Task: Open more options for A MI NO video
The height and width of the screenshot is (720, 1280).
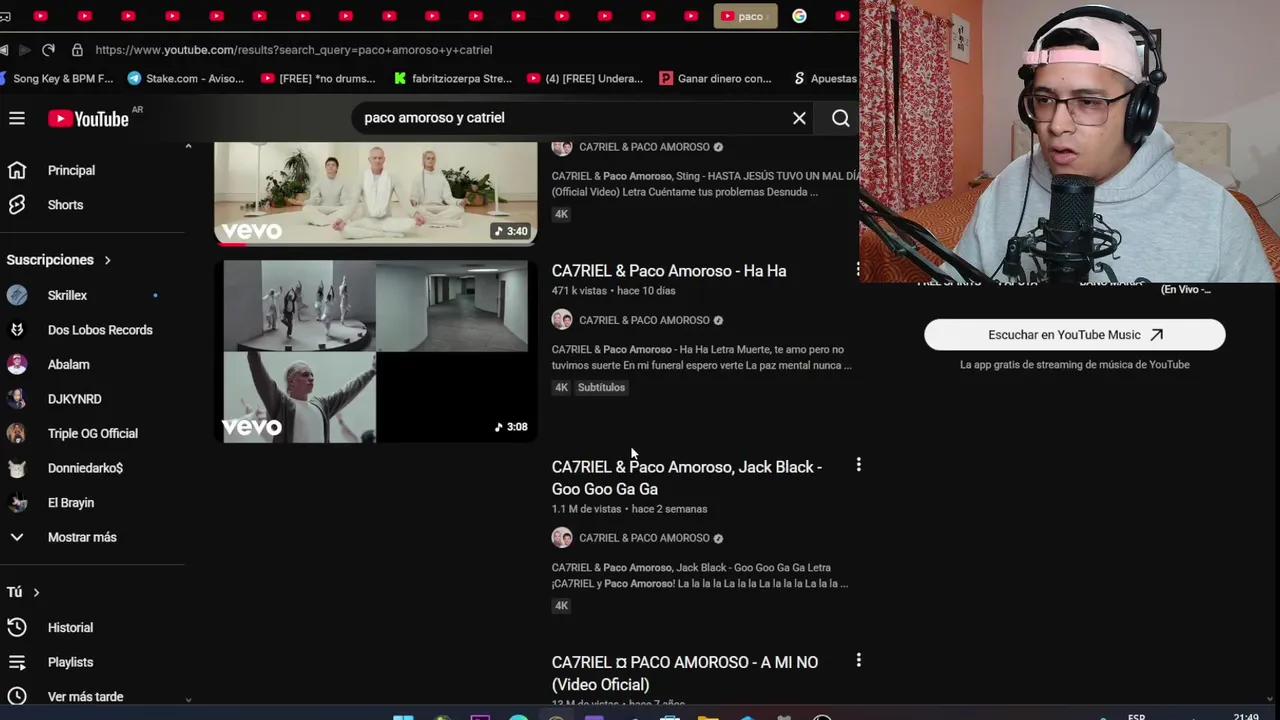Action: pos(858,660)
